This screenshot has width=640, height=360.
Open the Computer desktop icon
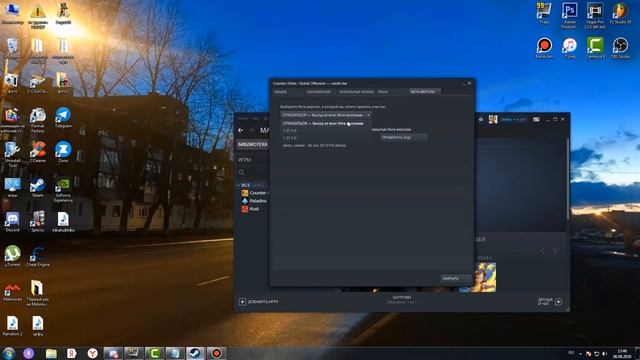pos(12,13)
